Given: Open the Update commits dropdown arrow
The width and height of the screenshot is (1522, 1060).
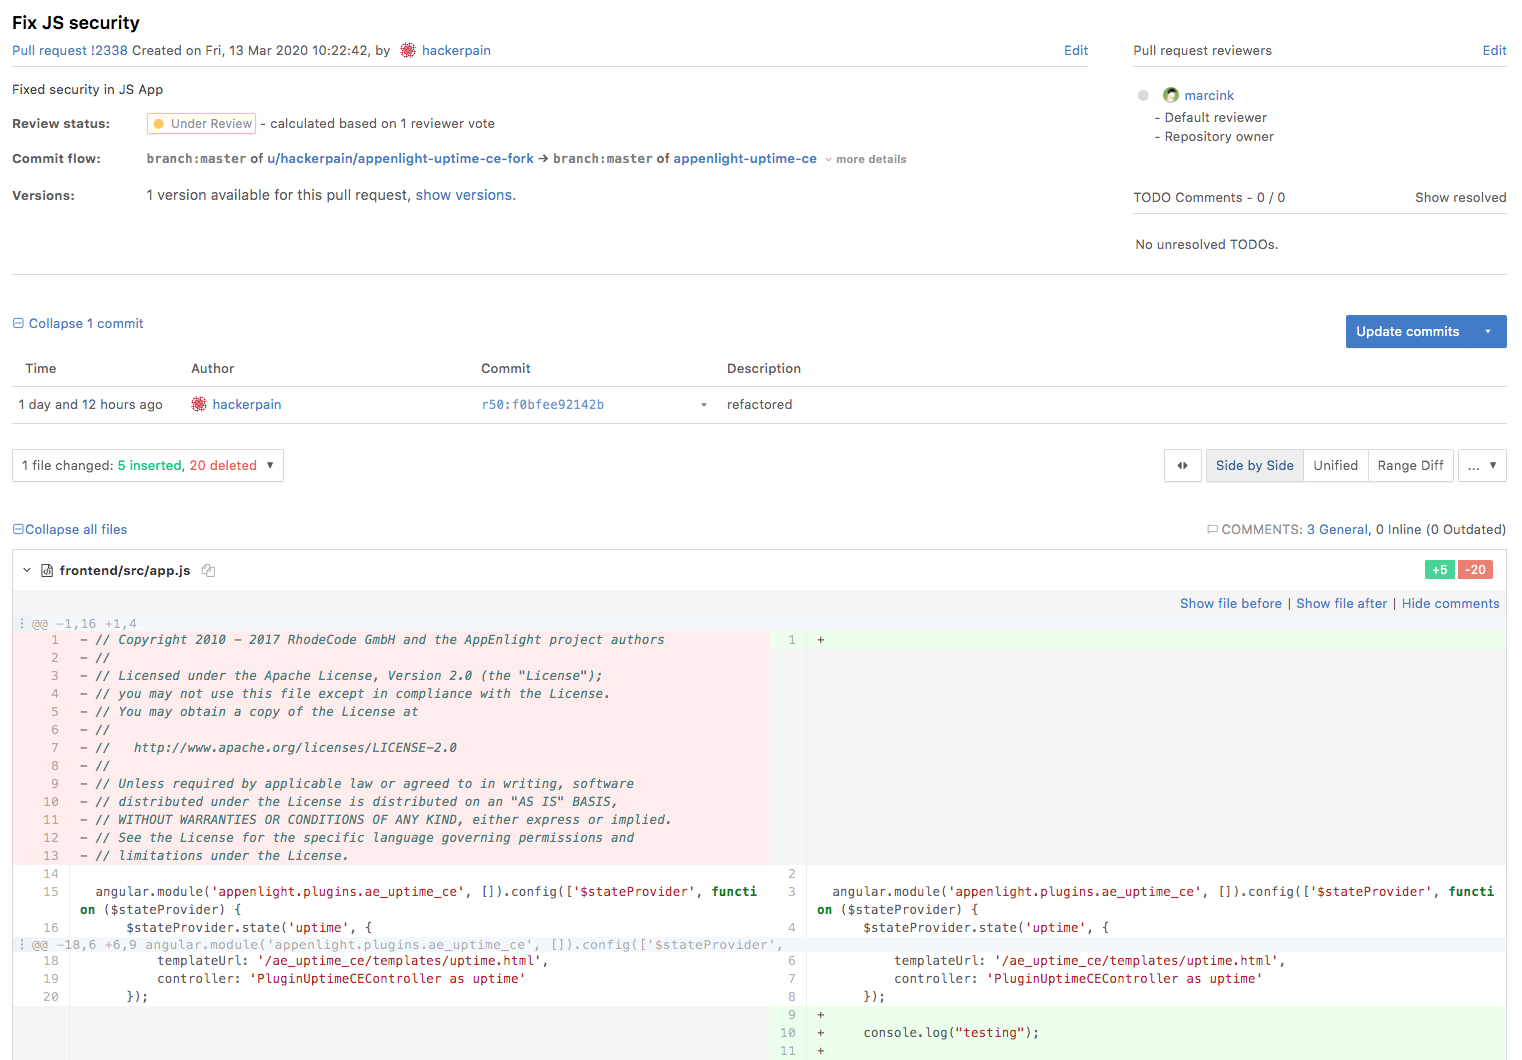Looking at the screenshot, I should pos(1488,332).
